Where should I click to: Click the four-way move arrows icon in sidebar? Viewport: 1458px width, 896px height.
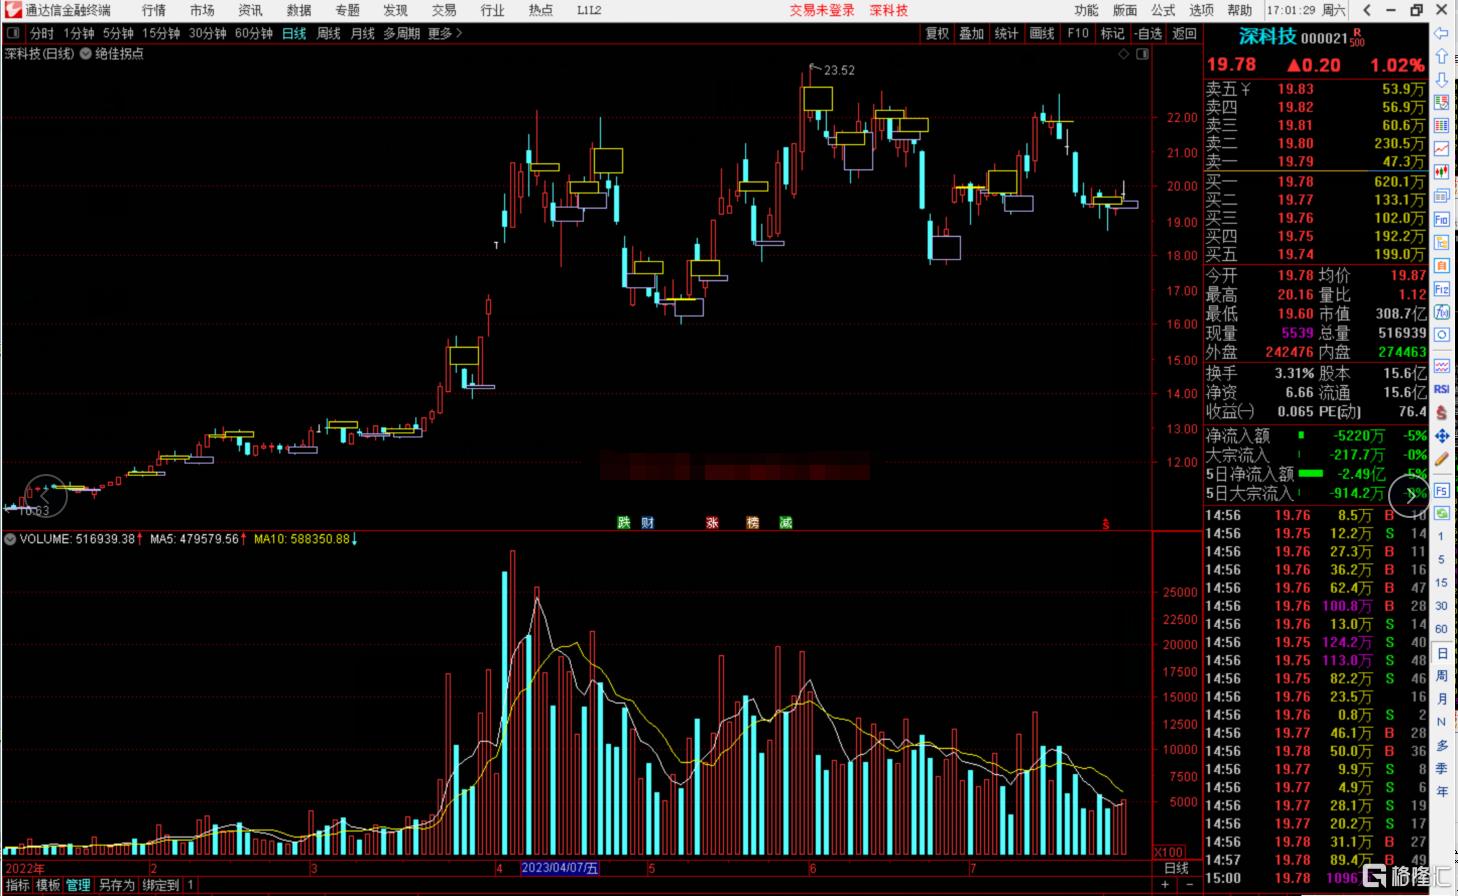(1441, 436)
